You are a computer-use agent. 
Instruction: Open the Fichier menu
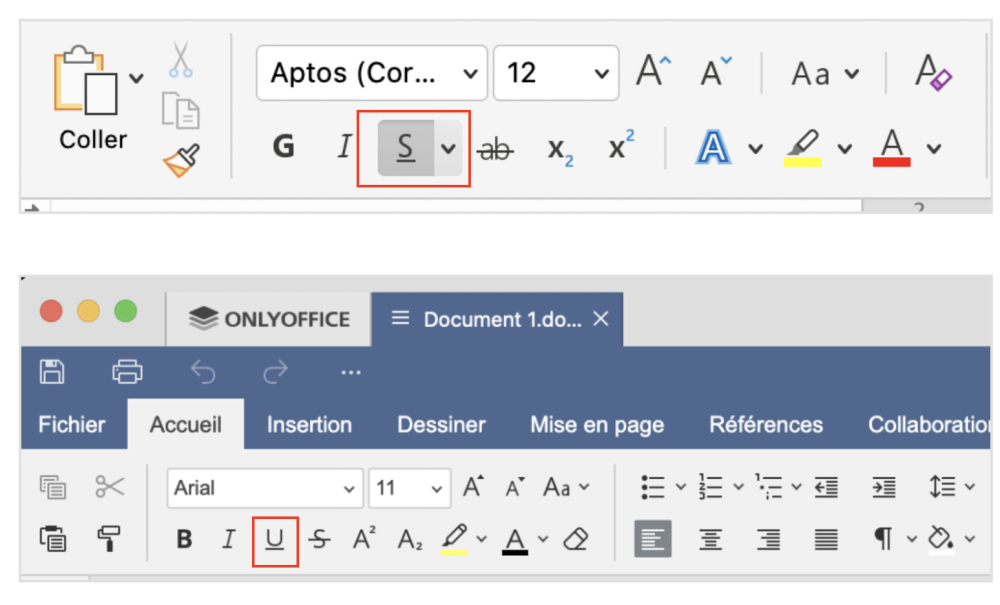point(72,424)
